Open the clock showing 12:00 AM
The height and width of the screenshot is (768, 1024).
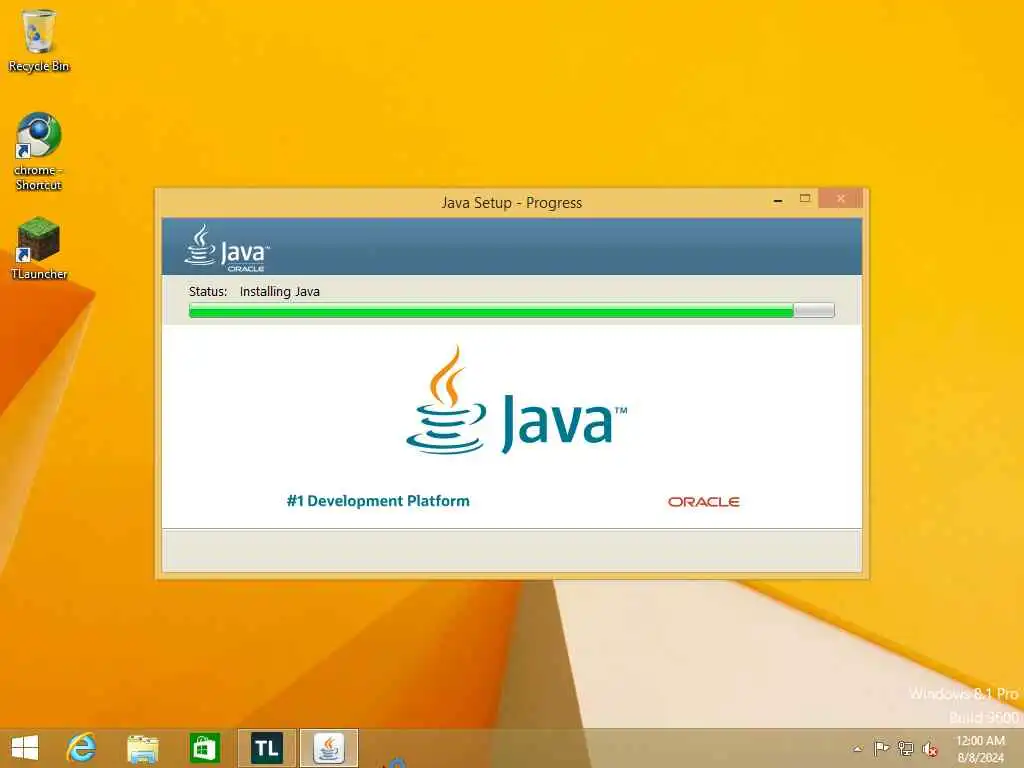click(x=980, y=748)
